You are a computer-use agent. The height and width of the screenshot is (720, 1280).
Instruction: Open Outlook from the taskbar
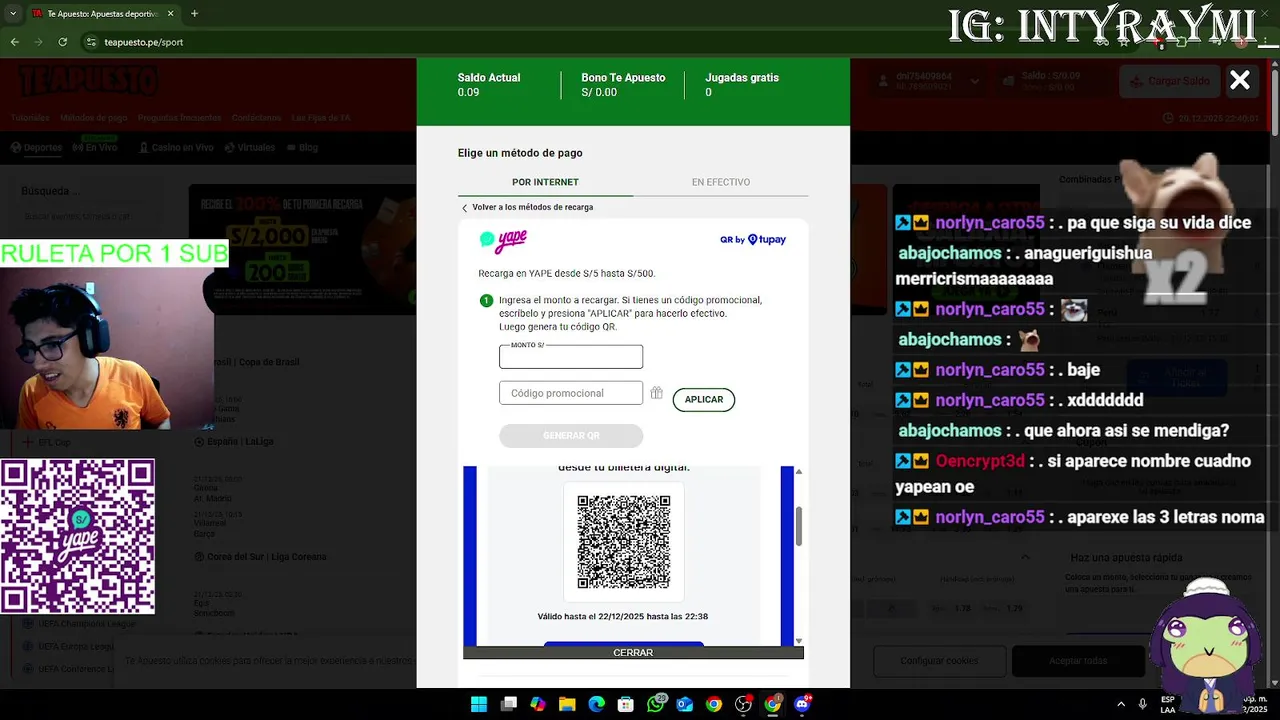pyautogui.click(x=684, y=704)
